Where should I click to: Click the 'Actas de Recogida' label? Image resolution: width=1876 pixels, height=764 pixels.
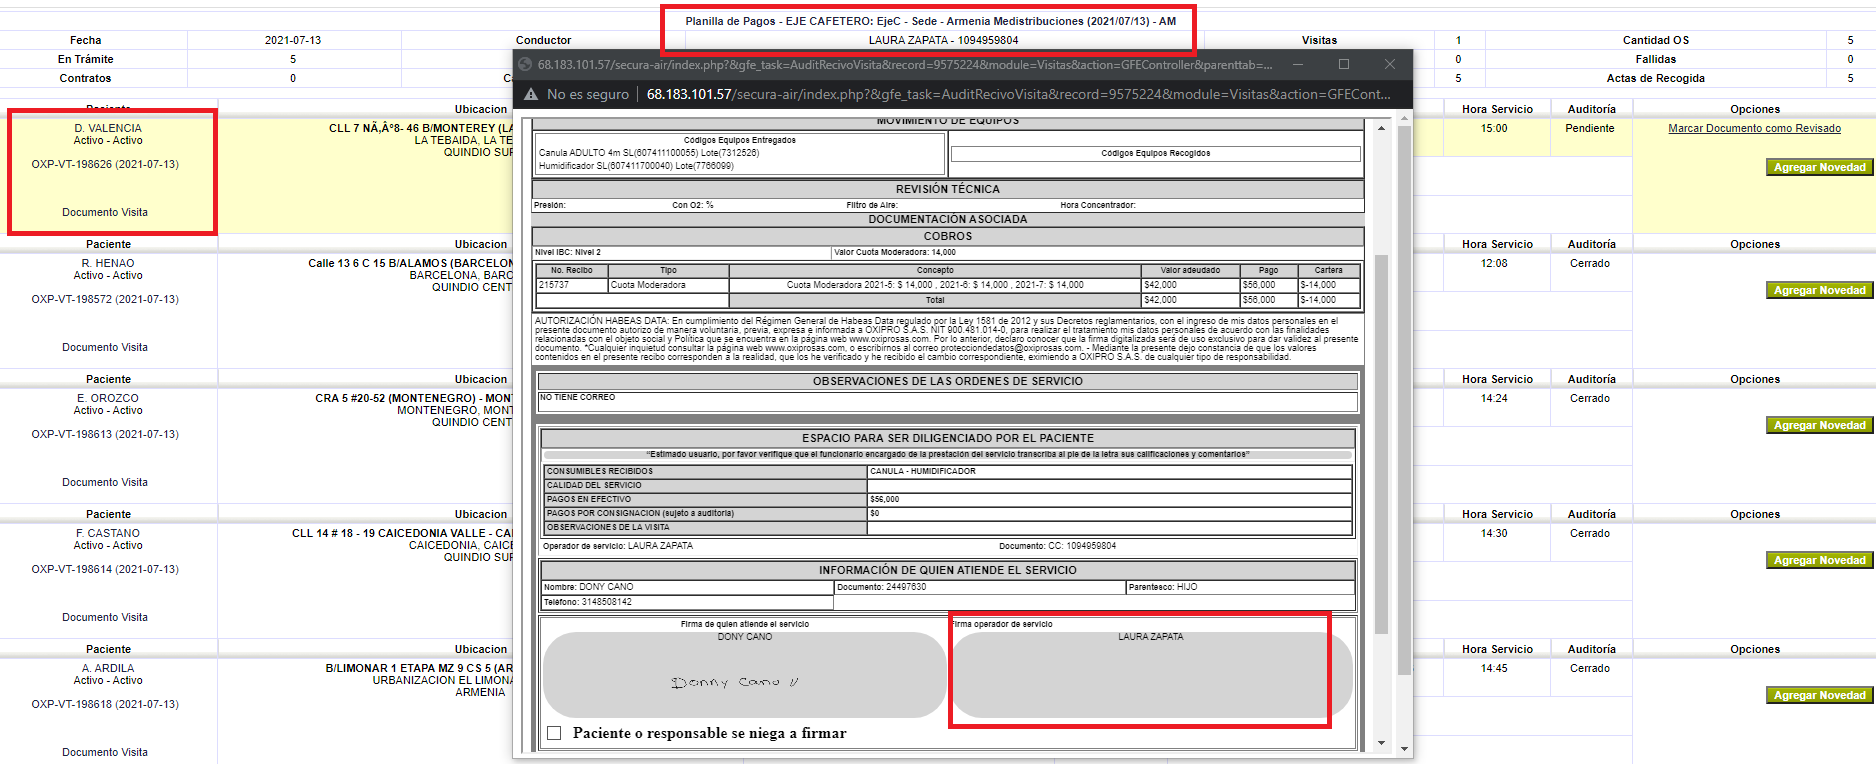point(1655,78)
